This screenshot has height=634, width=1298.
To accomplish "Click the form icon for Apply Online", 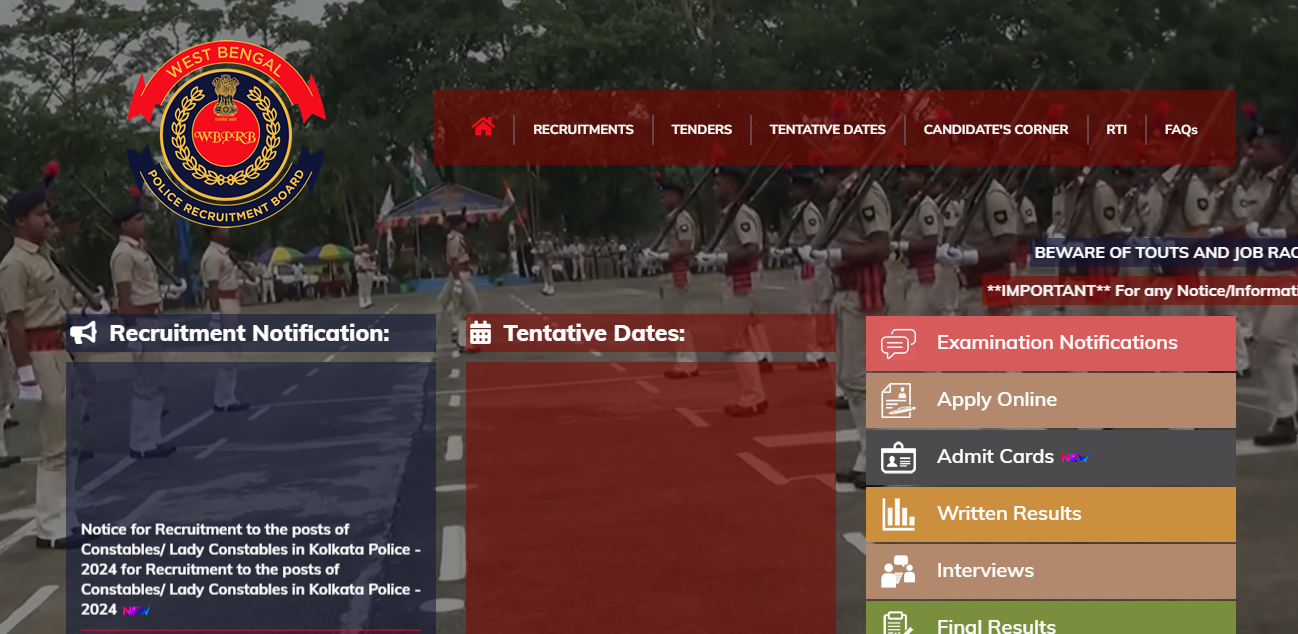I will 897,400.
